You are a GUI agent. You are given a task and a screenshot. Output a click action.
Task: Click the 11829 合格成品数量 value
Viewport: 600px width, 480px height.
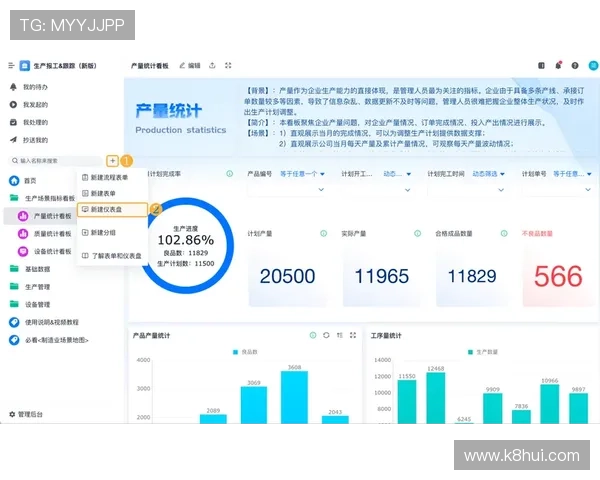(x=472, y=276)
